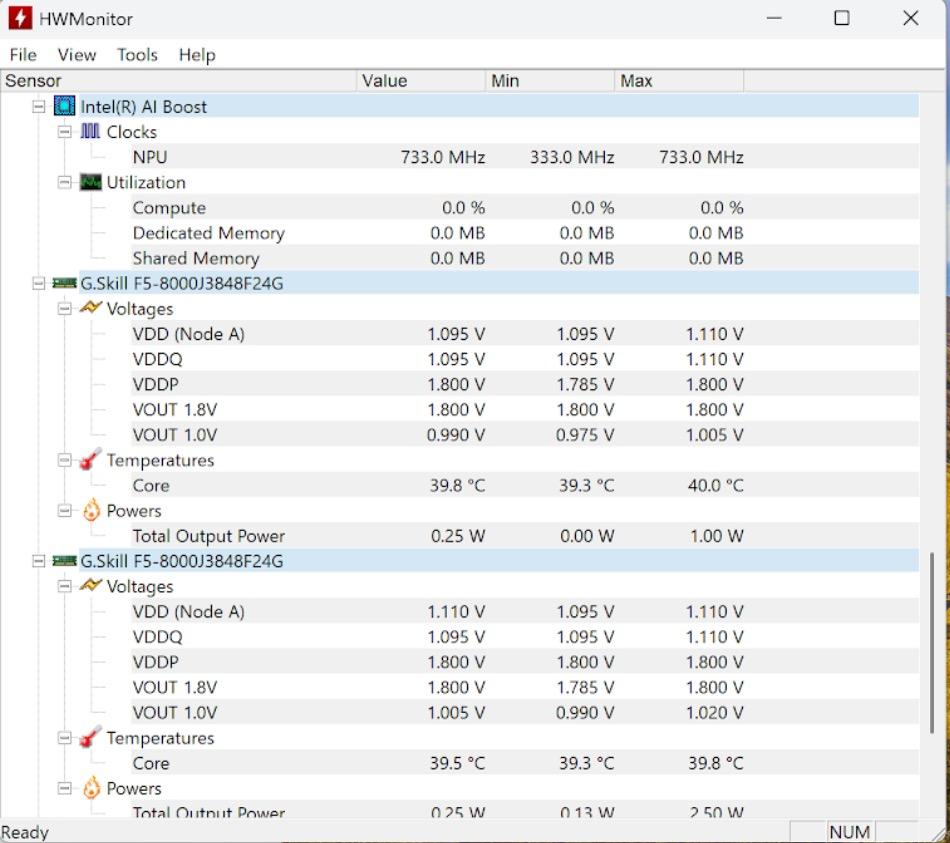Collapse the second G.Skill memory node
Screen dimensions: 950x843
coord(39,561)
